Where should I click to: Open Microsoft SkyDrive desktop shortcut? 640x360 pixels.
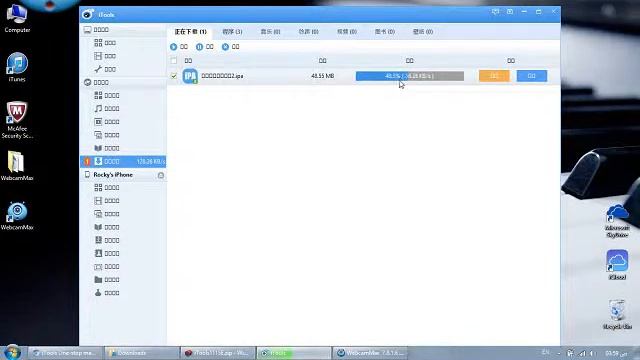617,221
